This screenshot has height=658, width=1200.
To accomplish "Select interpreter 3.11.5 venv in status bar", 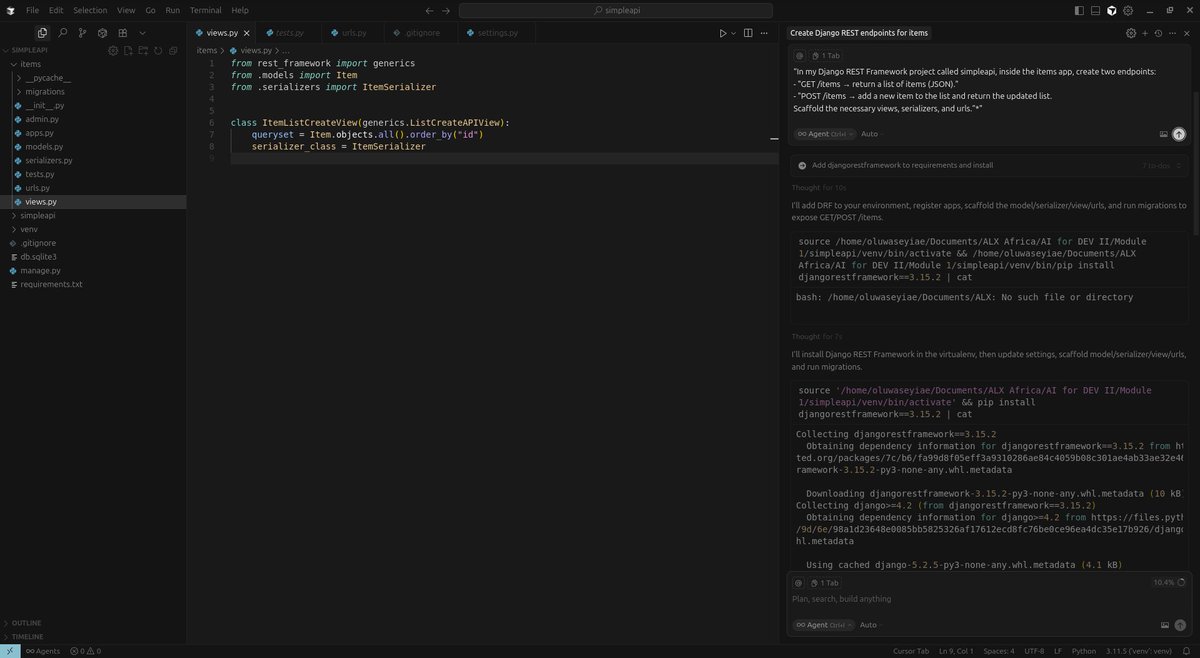I will (1141, 651).
